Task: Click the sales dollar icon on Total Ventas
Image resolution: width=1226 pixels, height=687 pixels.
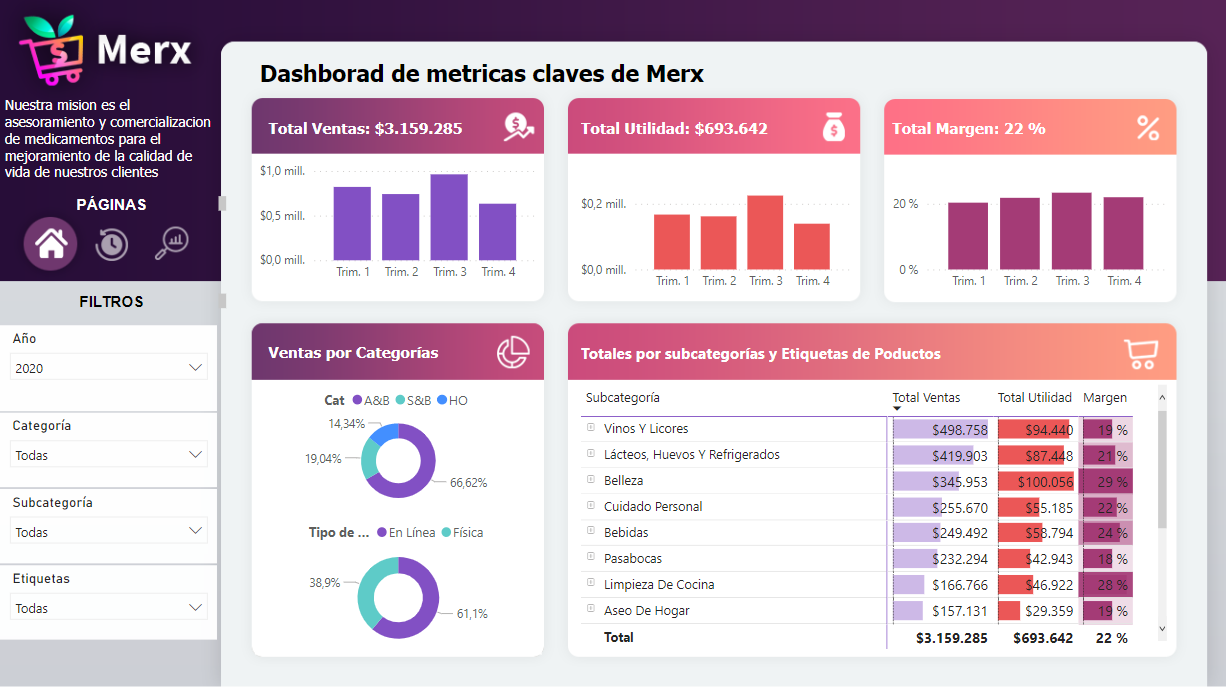Action: click(x=519, y=127)
